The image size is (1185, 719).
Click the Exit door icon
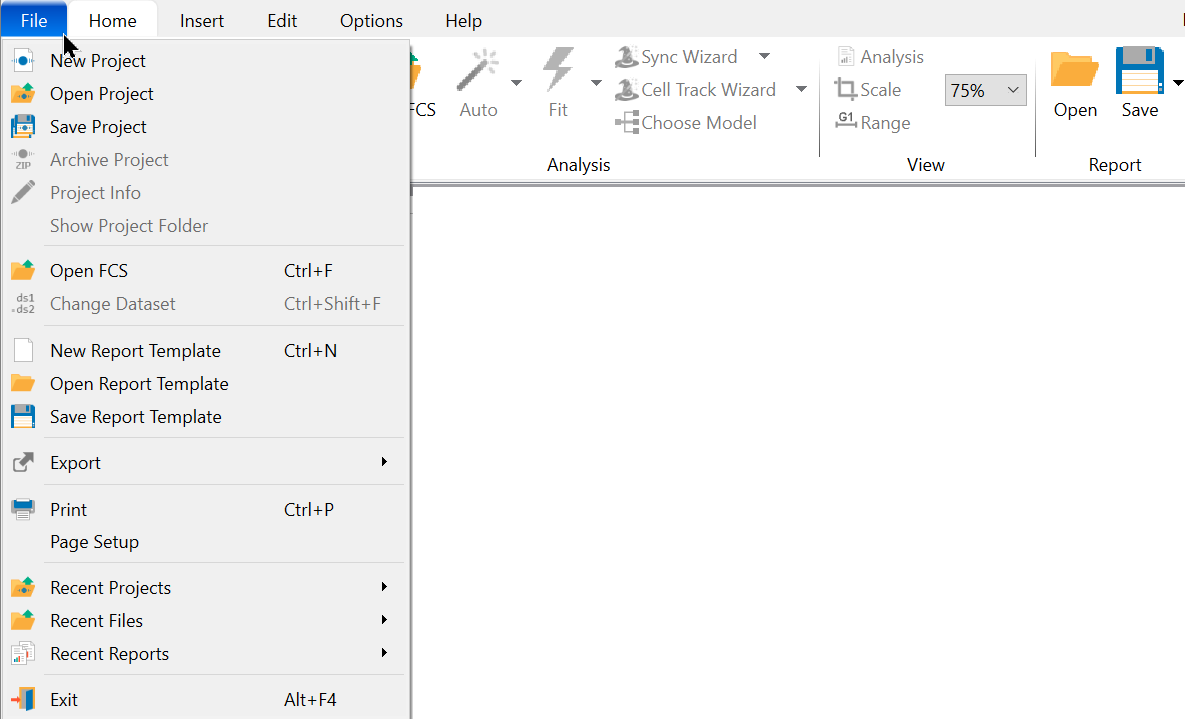click(x=23, y=700)
